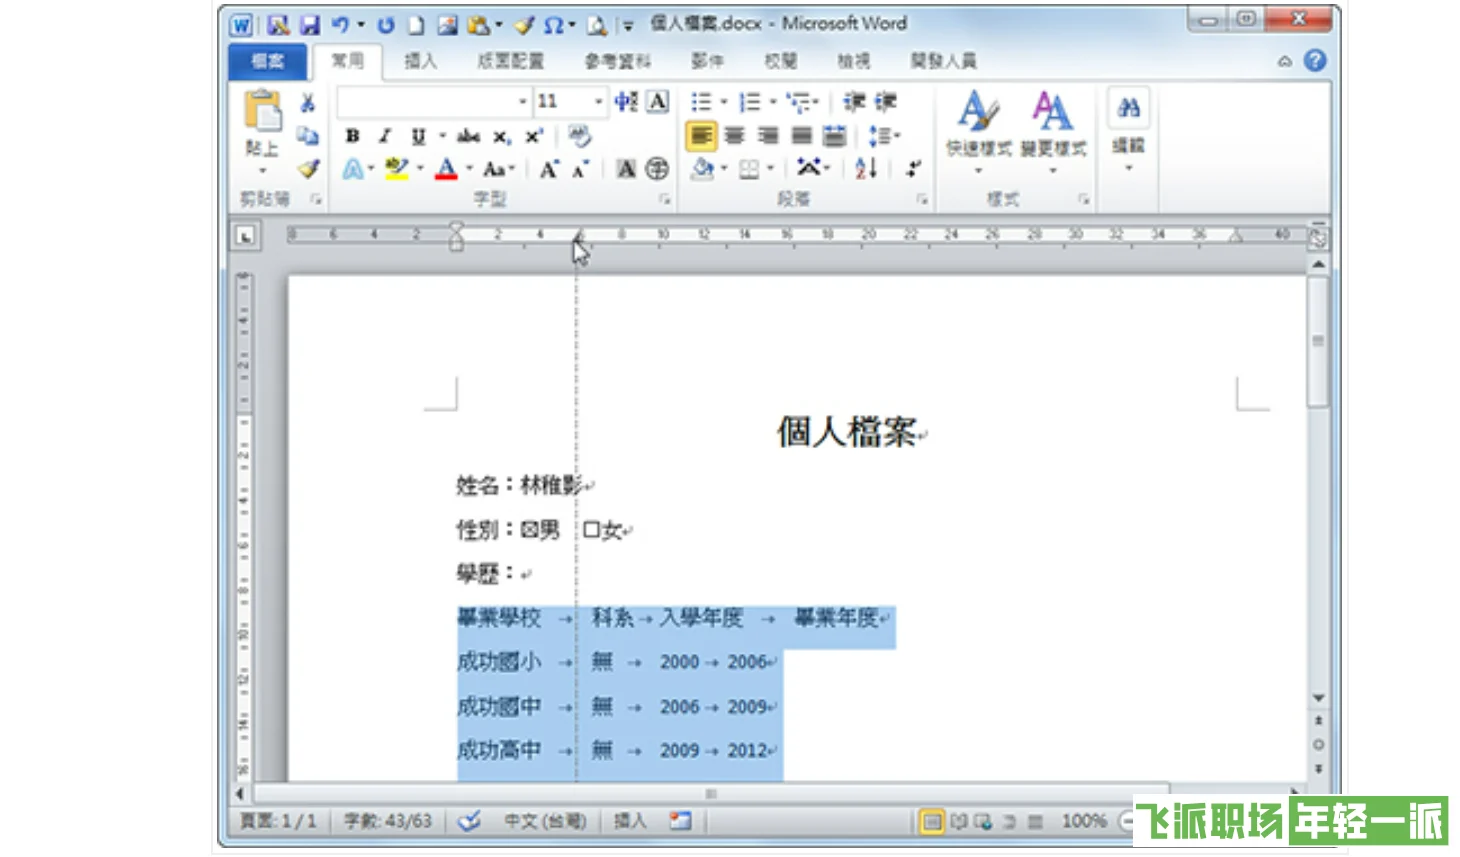
Task: Expand the font color dropdown arrow
Action: [469, 169]
